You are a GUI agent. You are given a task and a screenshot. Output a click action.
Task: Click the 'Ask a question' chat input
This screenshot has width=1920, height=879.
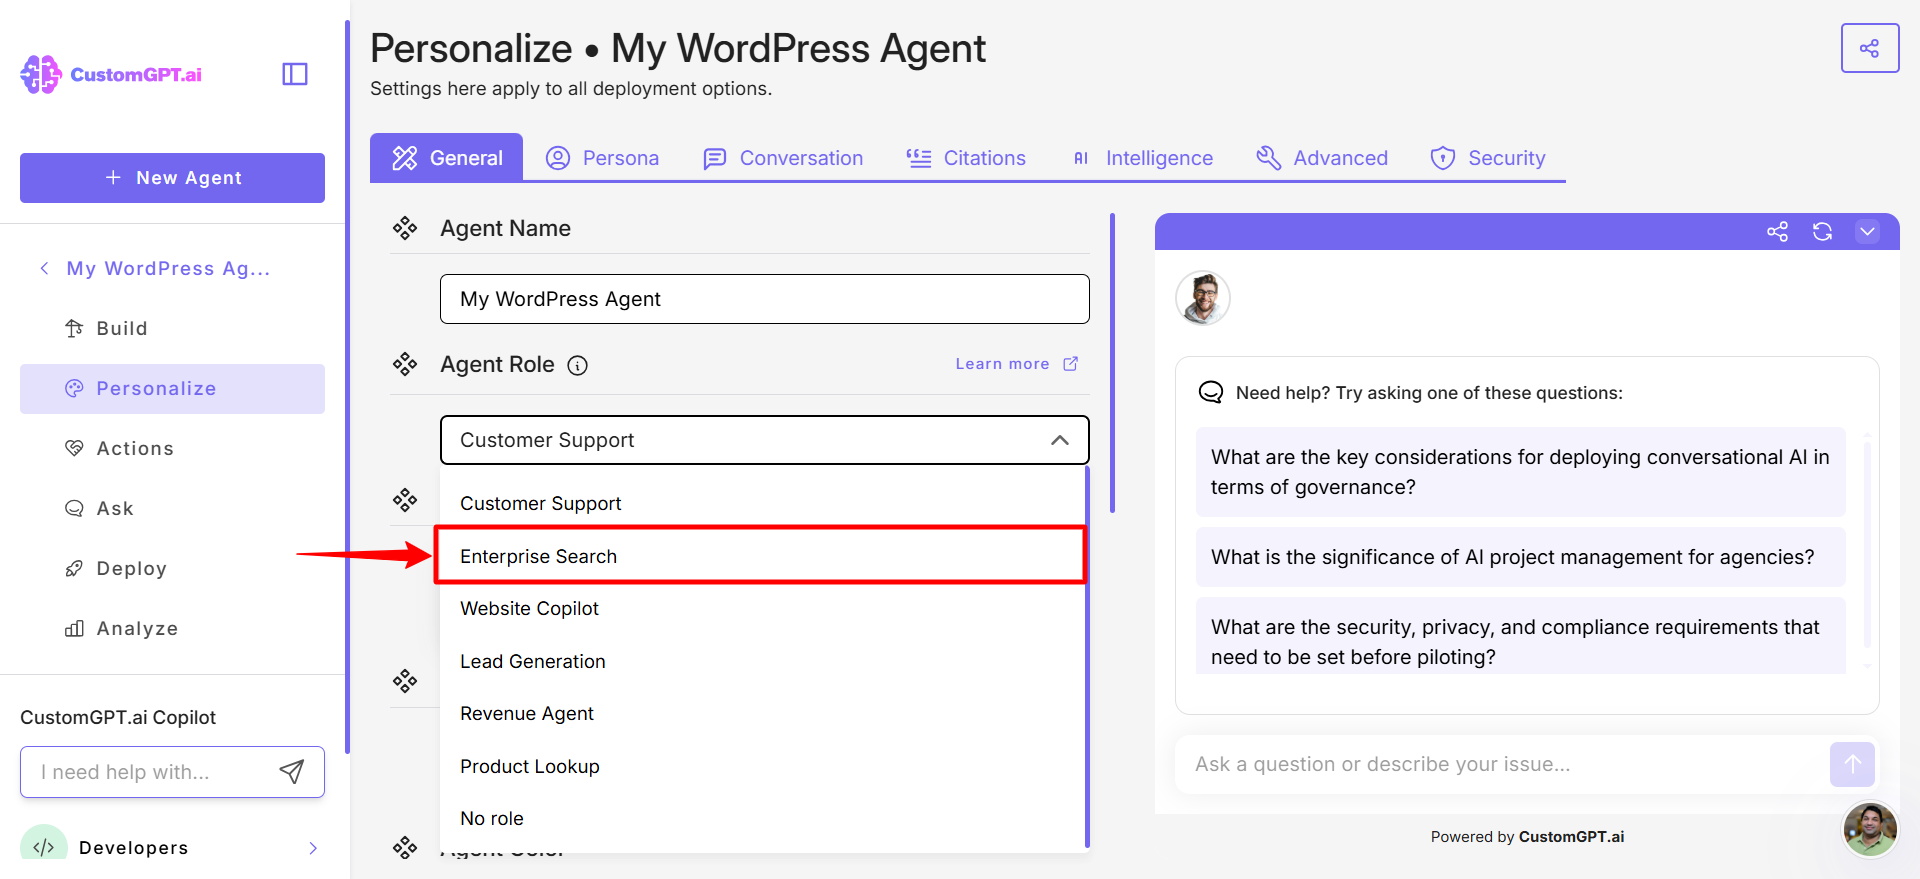click(x=1500, y=764)
